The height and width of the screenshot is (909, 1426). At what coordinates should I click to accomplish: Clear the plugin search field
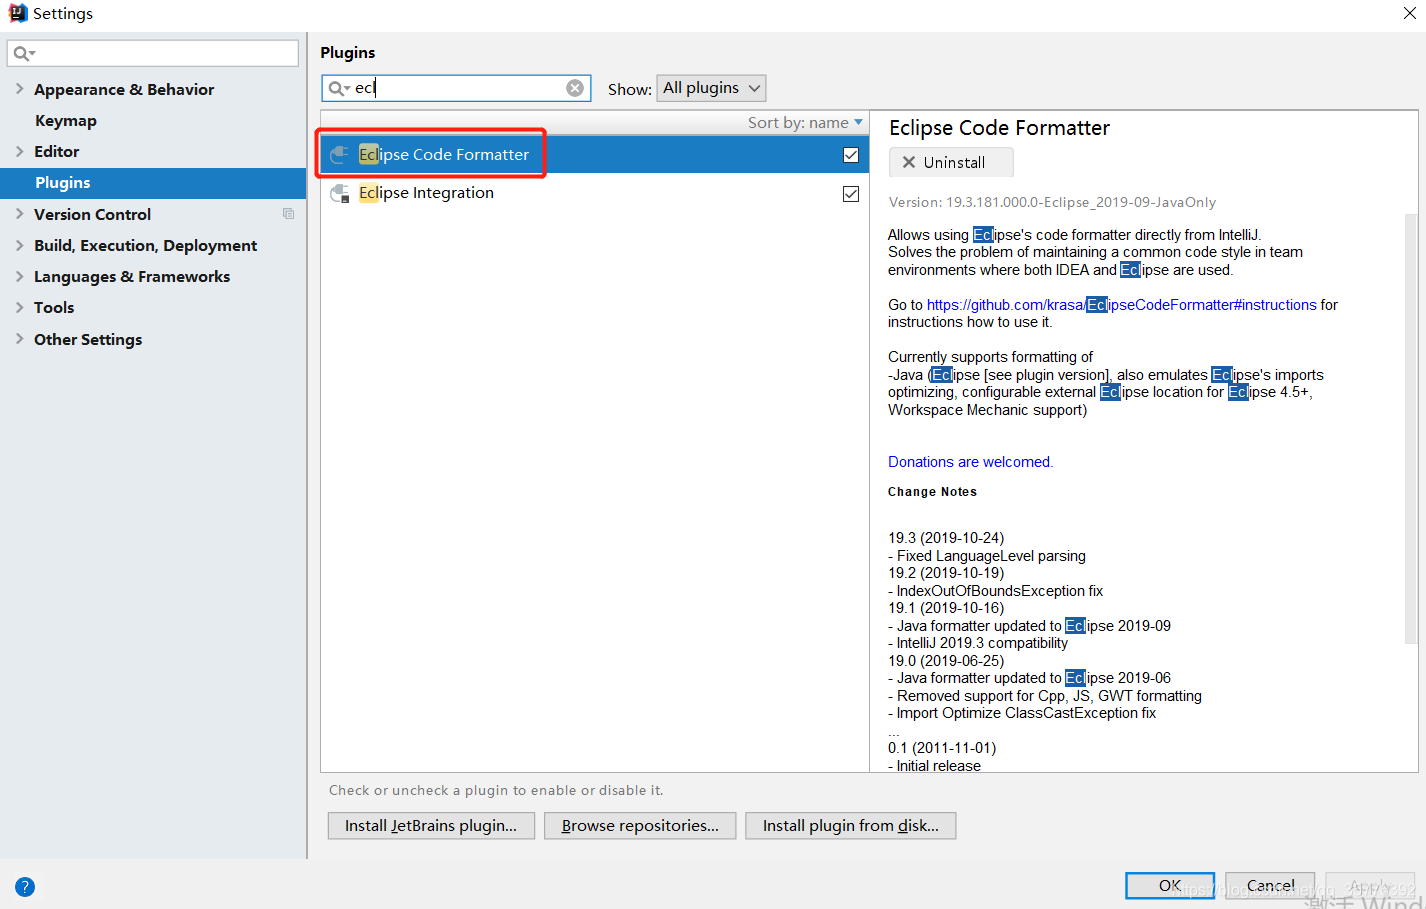click(575, 87)
